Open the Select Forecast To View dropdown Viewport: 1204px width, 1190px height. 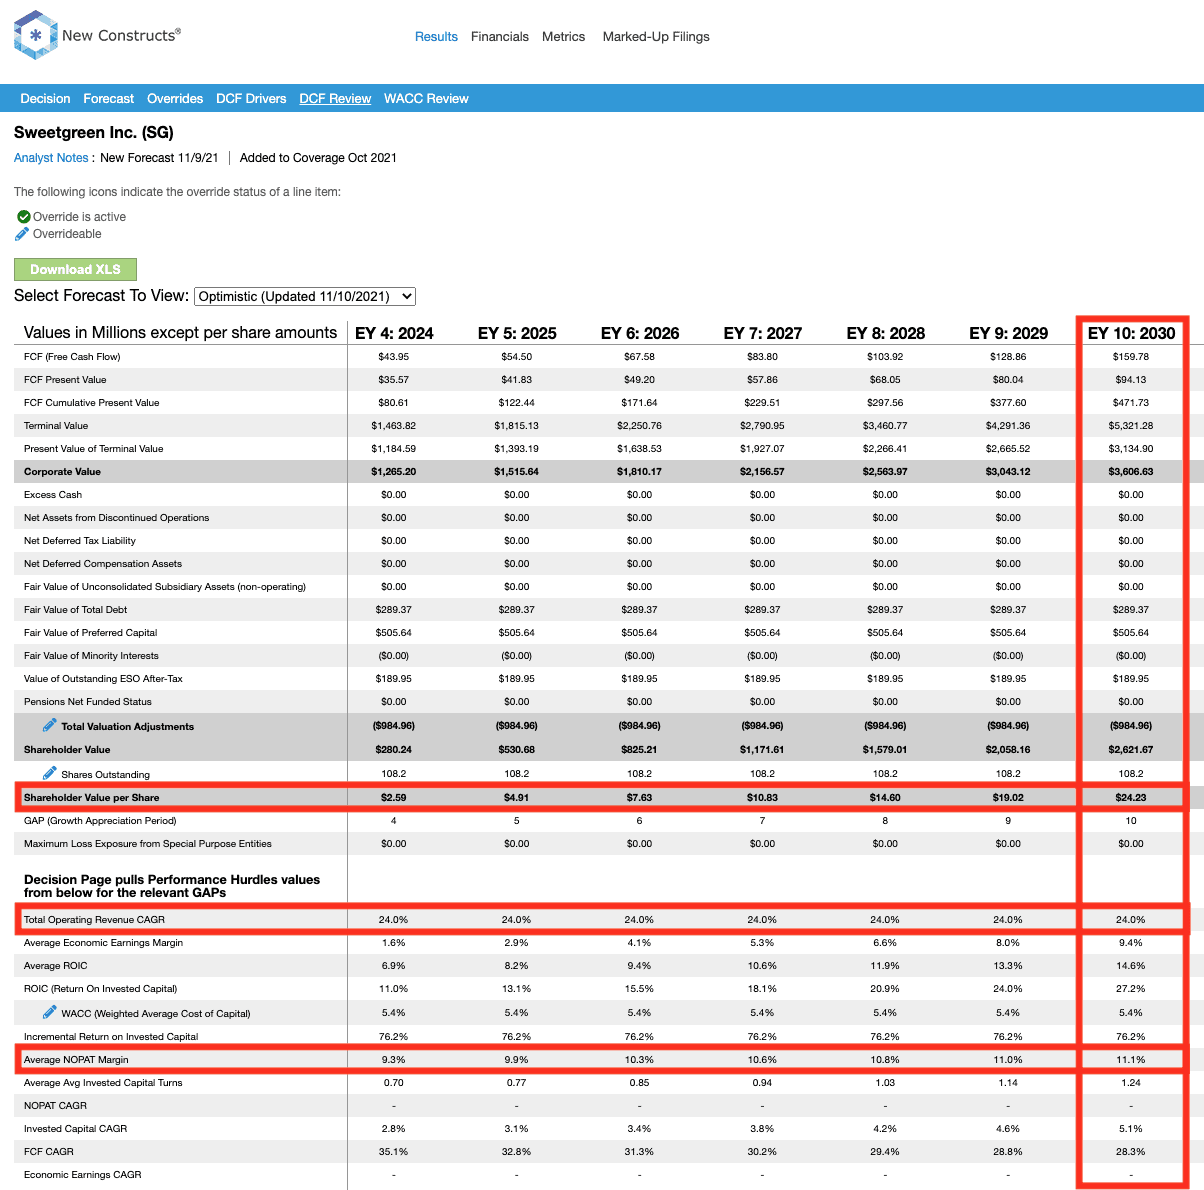[304, 296]
